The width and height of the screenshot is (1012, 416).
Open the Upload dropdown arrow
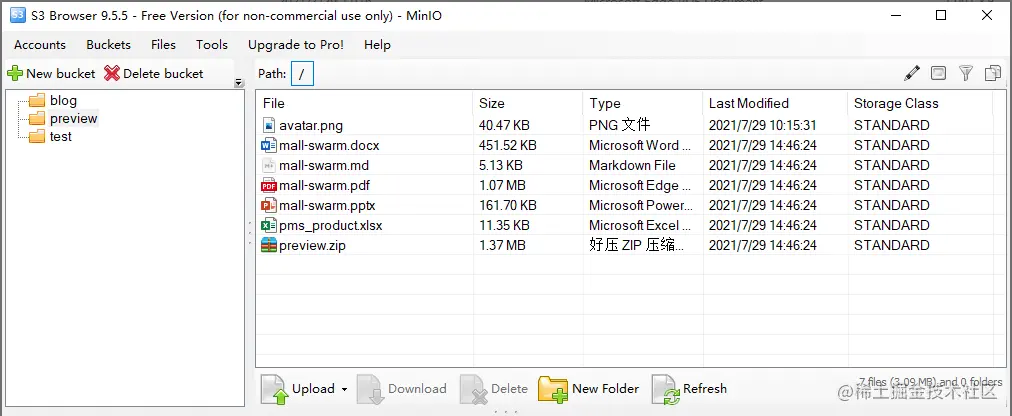(x=344, y=390)
